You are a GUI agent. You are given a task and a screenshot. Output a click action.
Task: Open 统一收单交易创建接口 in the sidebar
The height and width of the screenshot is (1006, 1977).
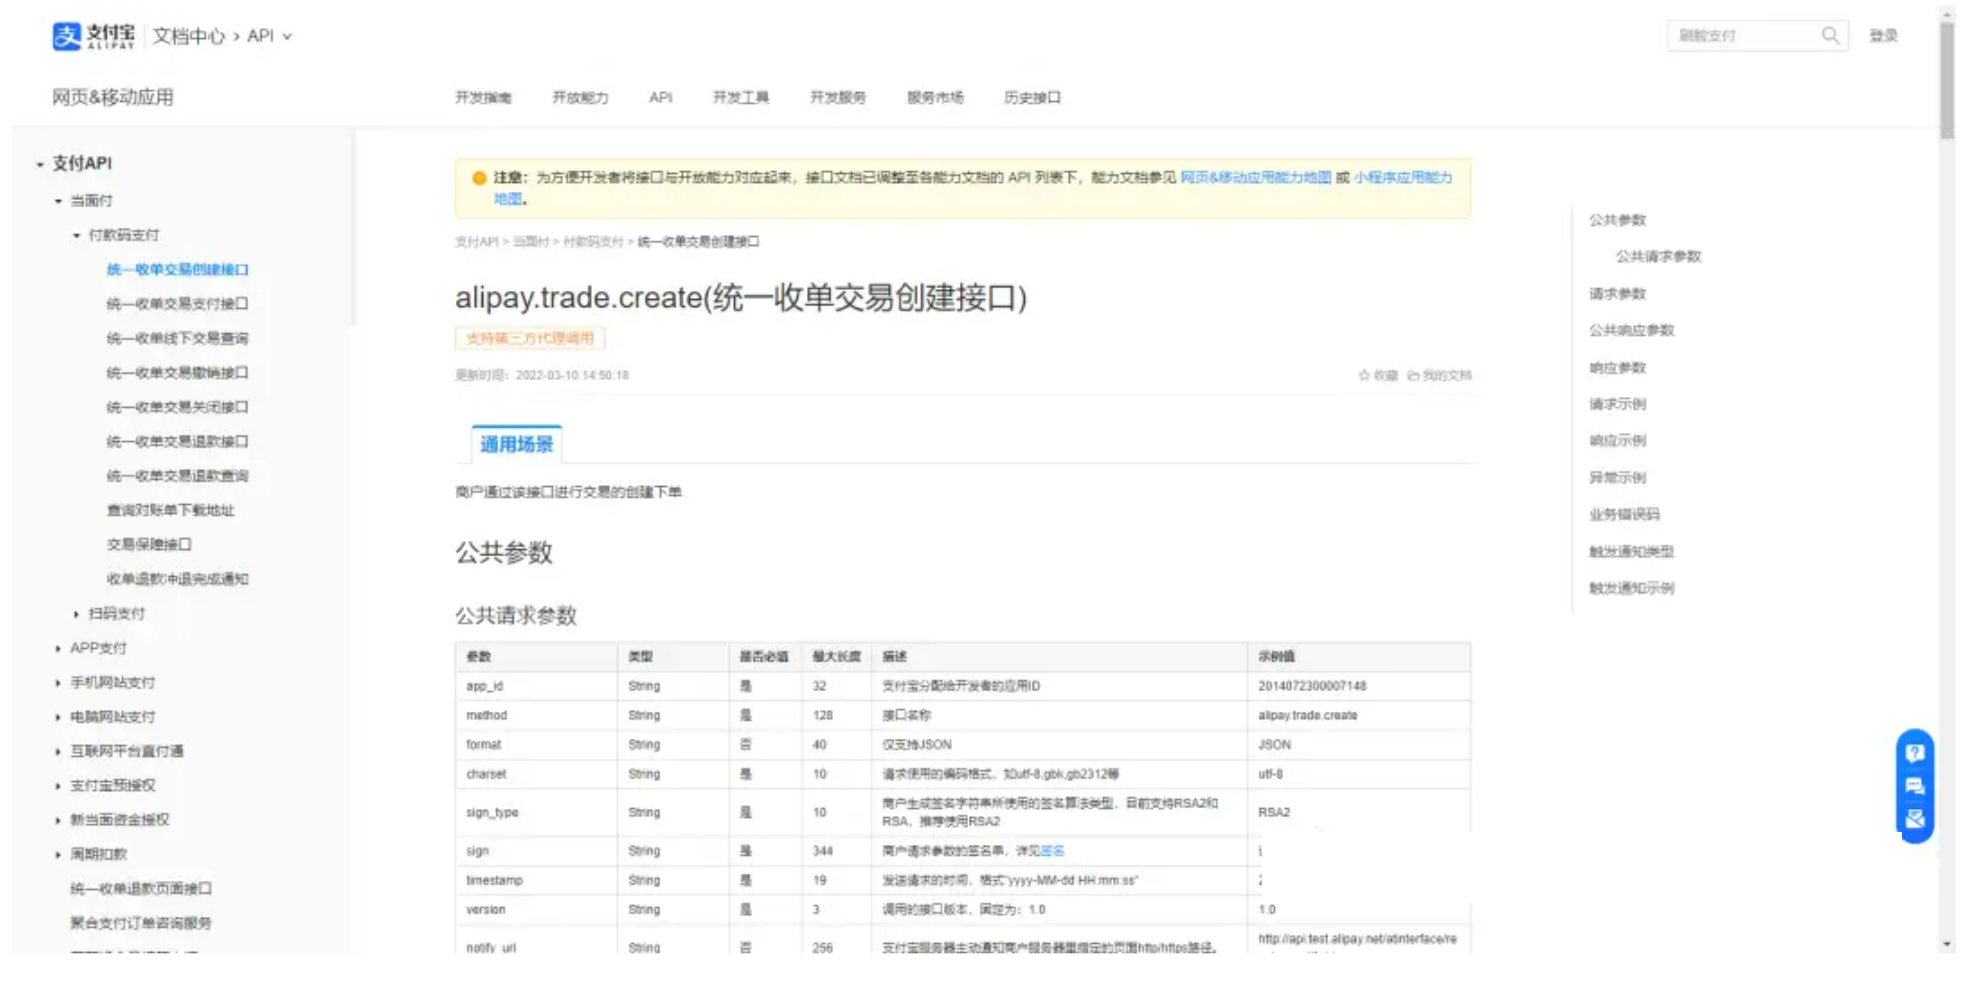point(177,270)
